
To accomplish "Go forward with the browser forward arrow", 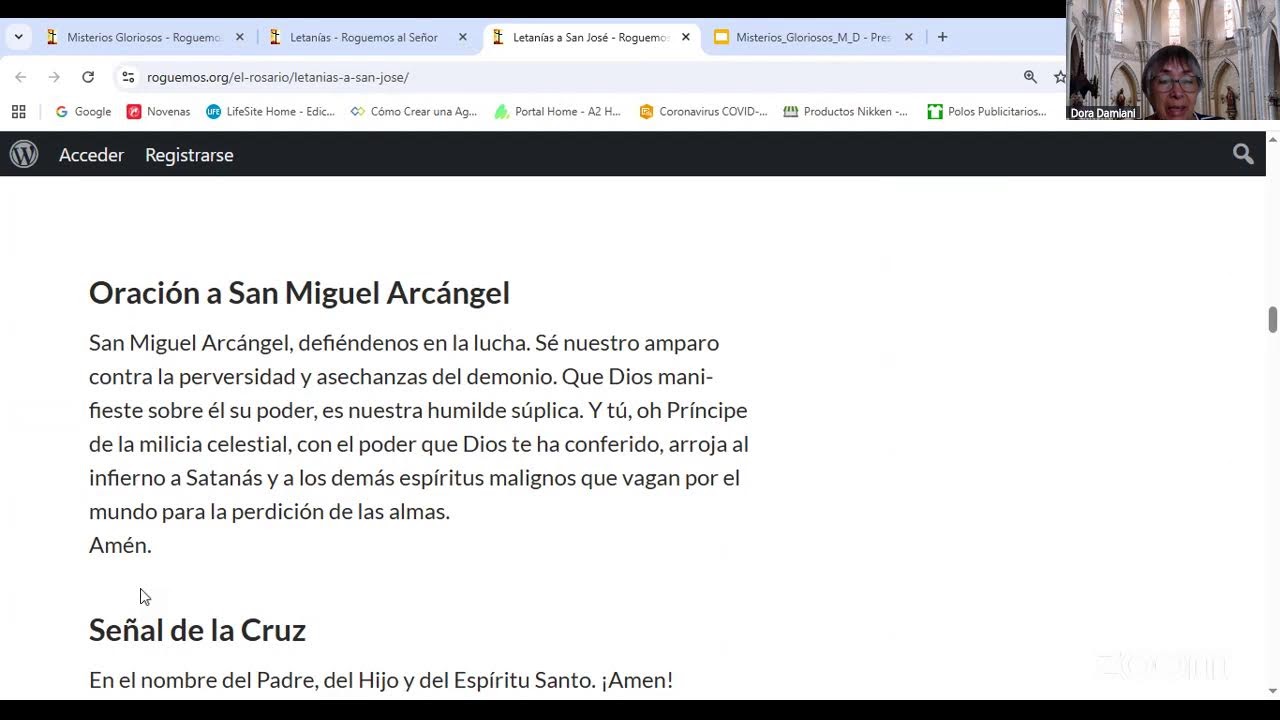I will [54, 77].
